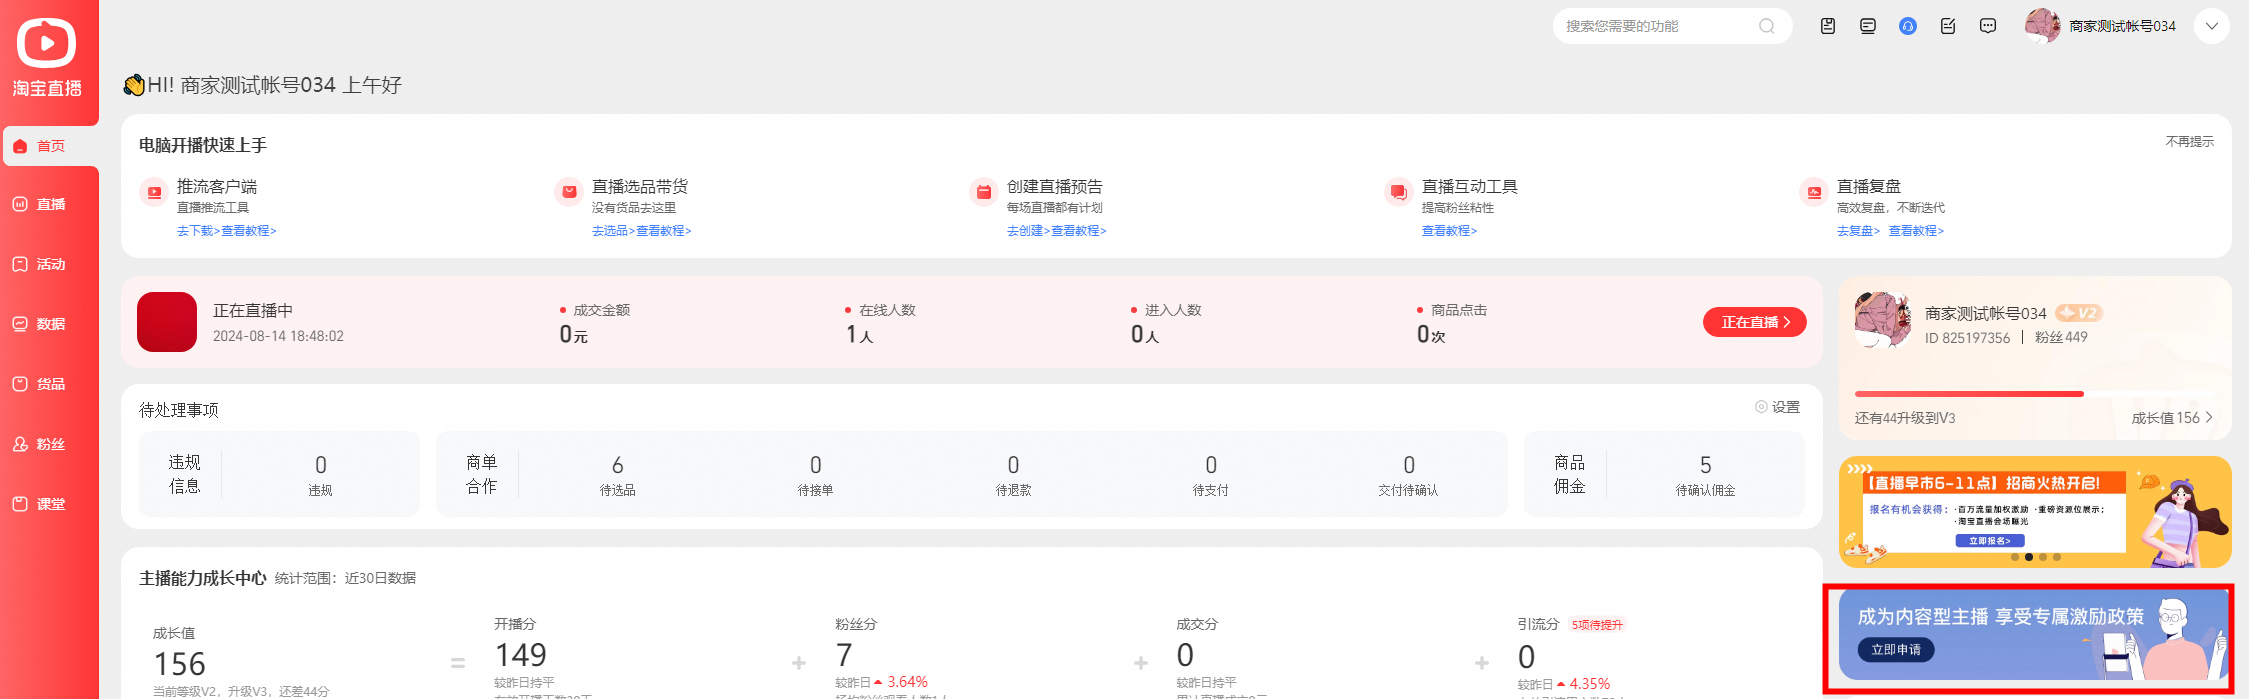The width and height of the screenshot is (2249, 699).
Task: Open 设置 for pending items
Action: click(1778, 407)
